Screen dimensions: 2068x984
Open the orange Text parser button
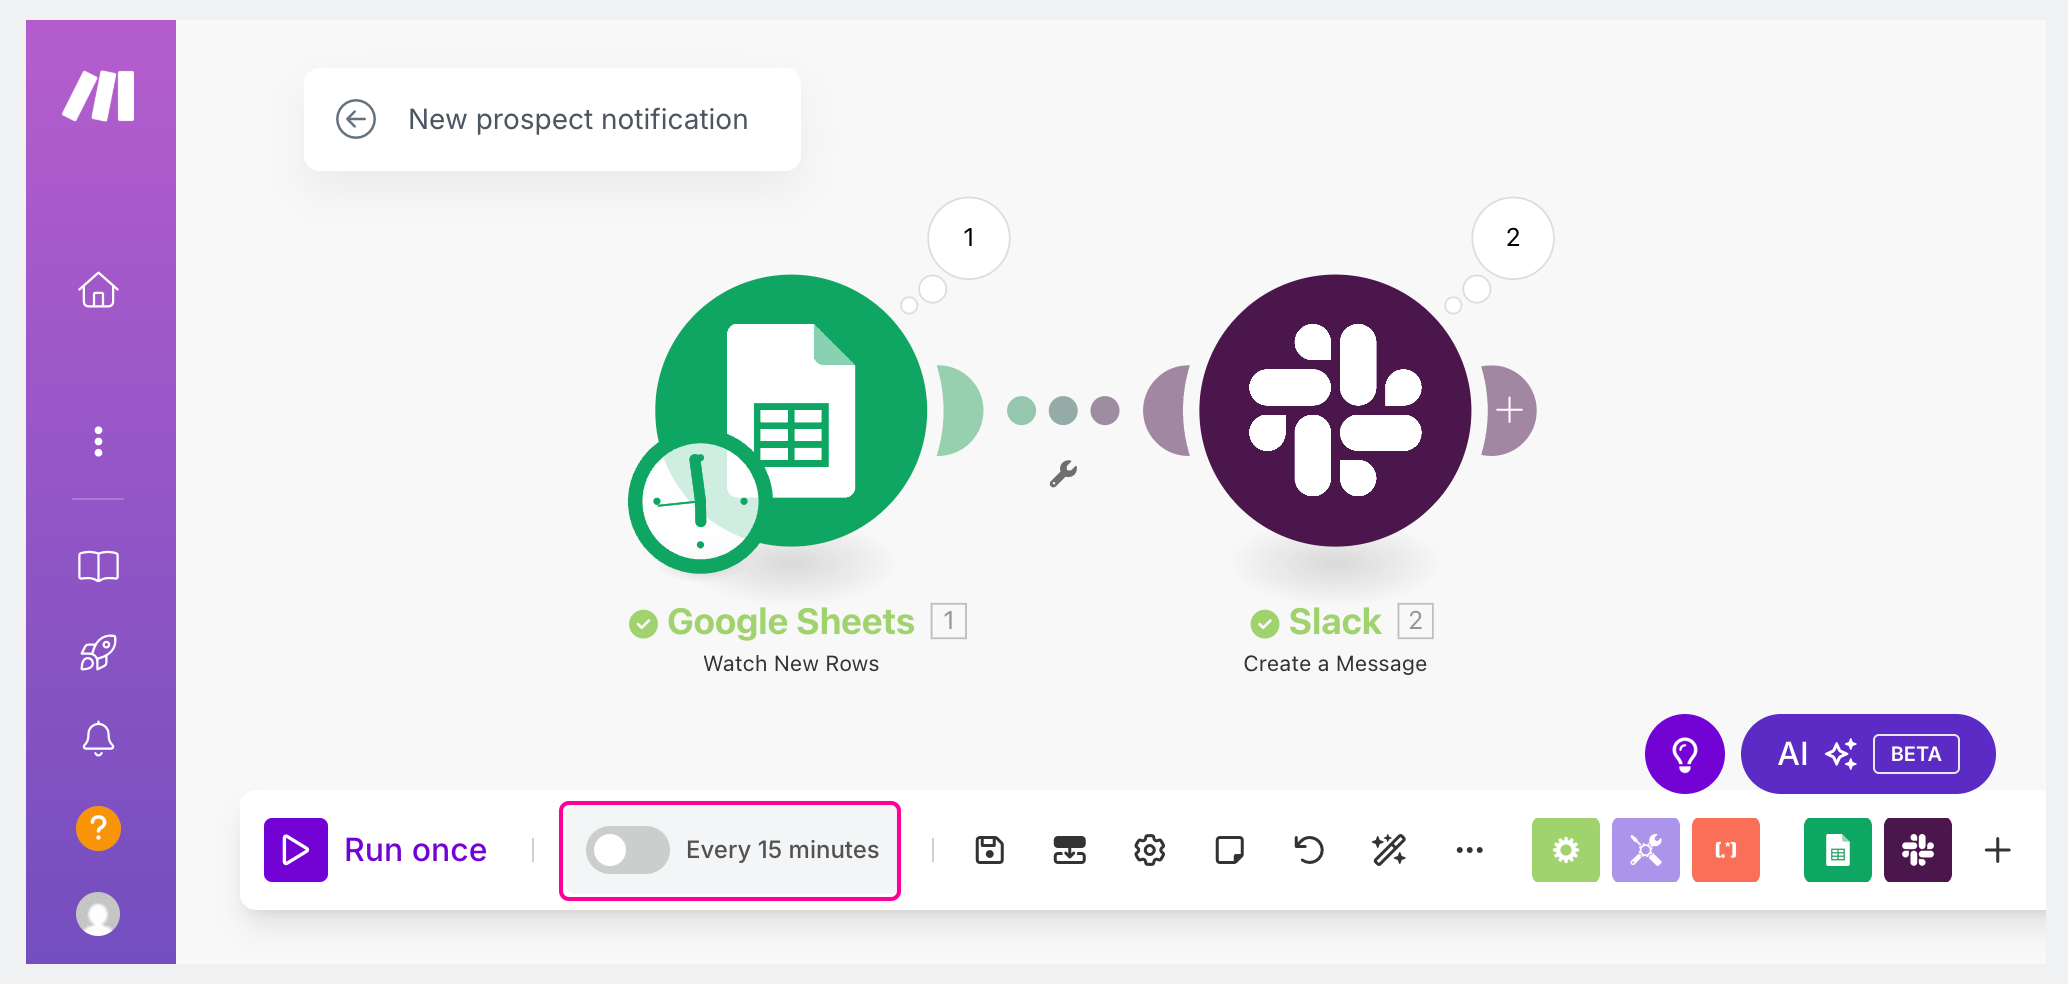click(1726, 850)
